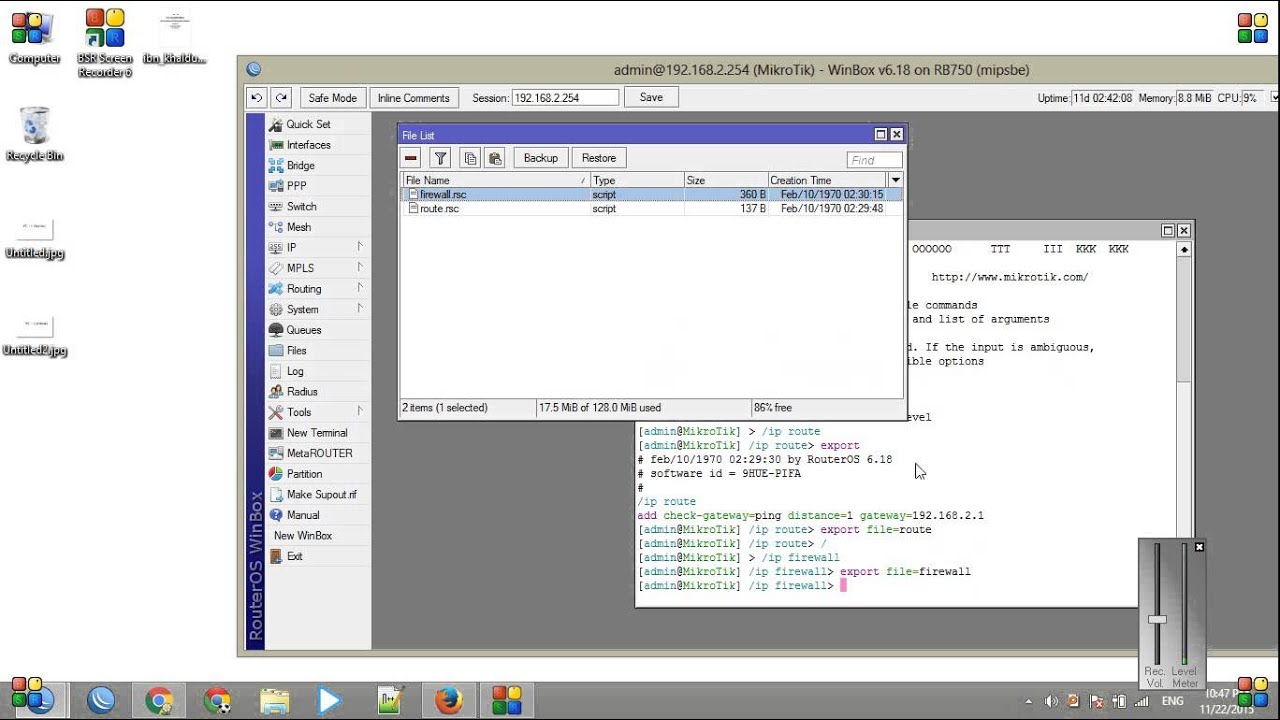The height and width of the screenshot is (720, 1280).
Task: Open the column chooser dropdown in File List
Action: [x=895, y=180]
